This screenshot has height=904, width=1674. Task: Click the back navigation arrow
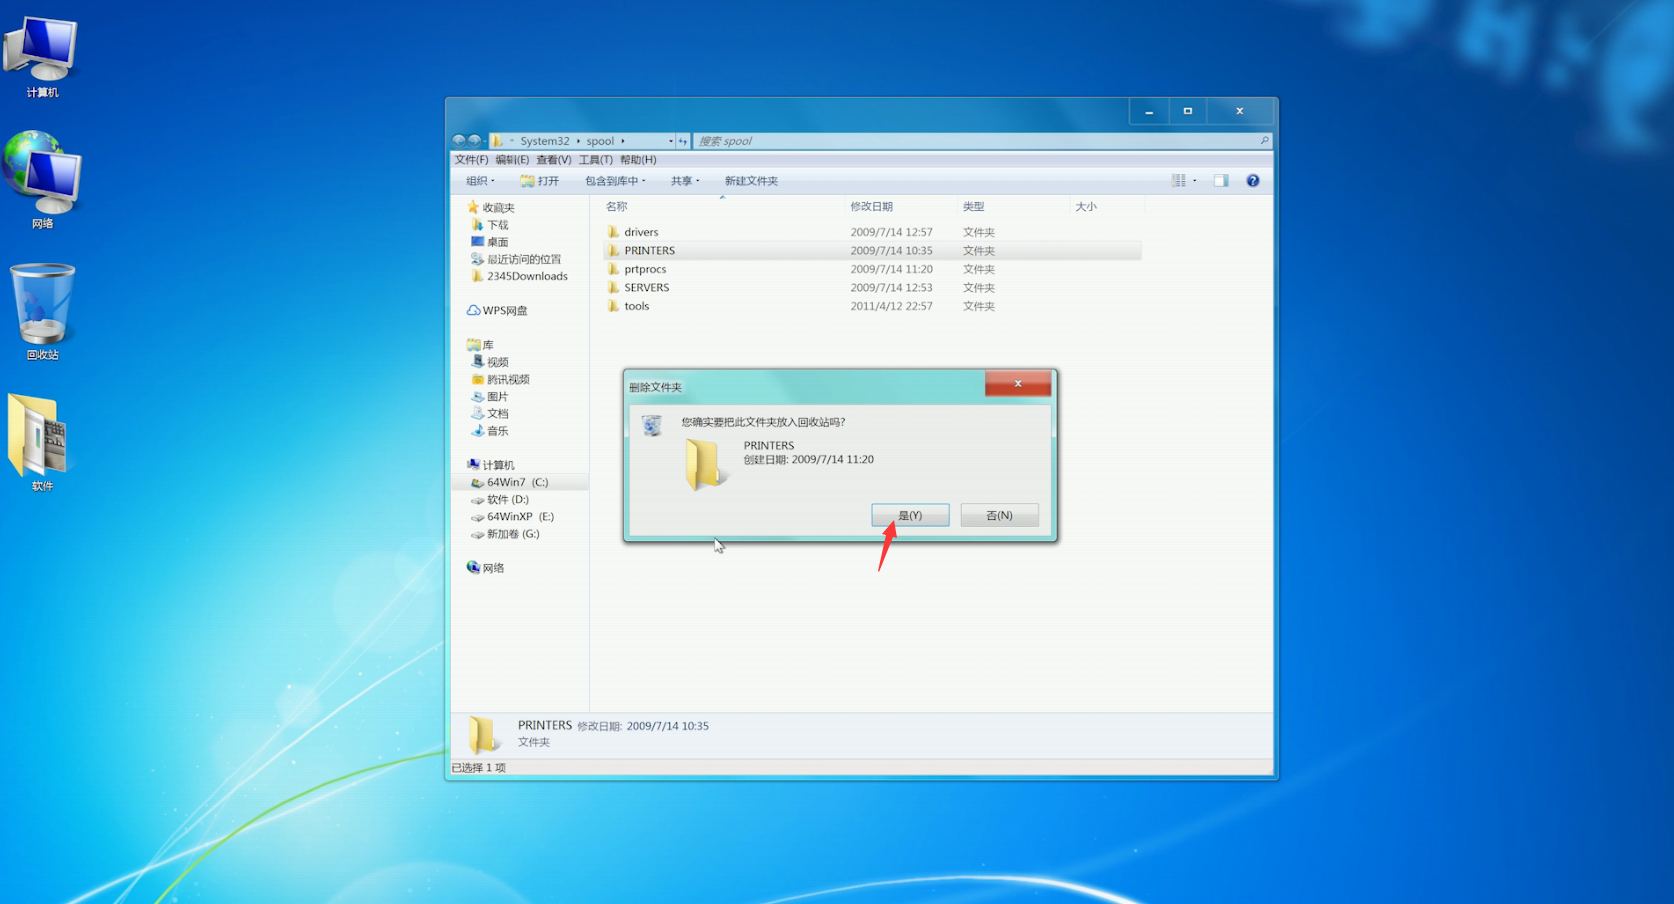pyautogui.click(x=459, y=141)
